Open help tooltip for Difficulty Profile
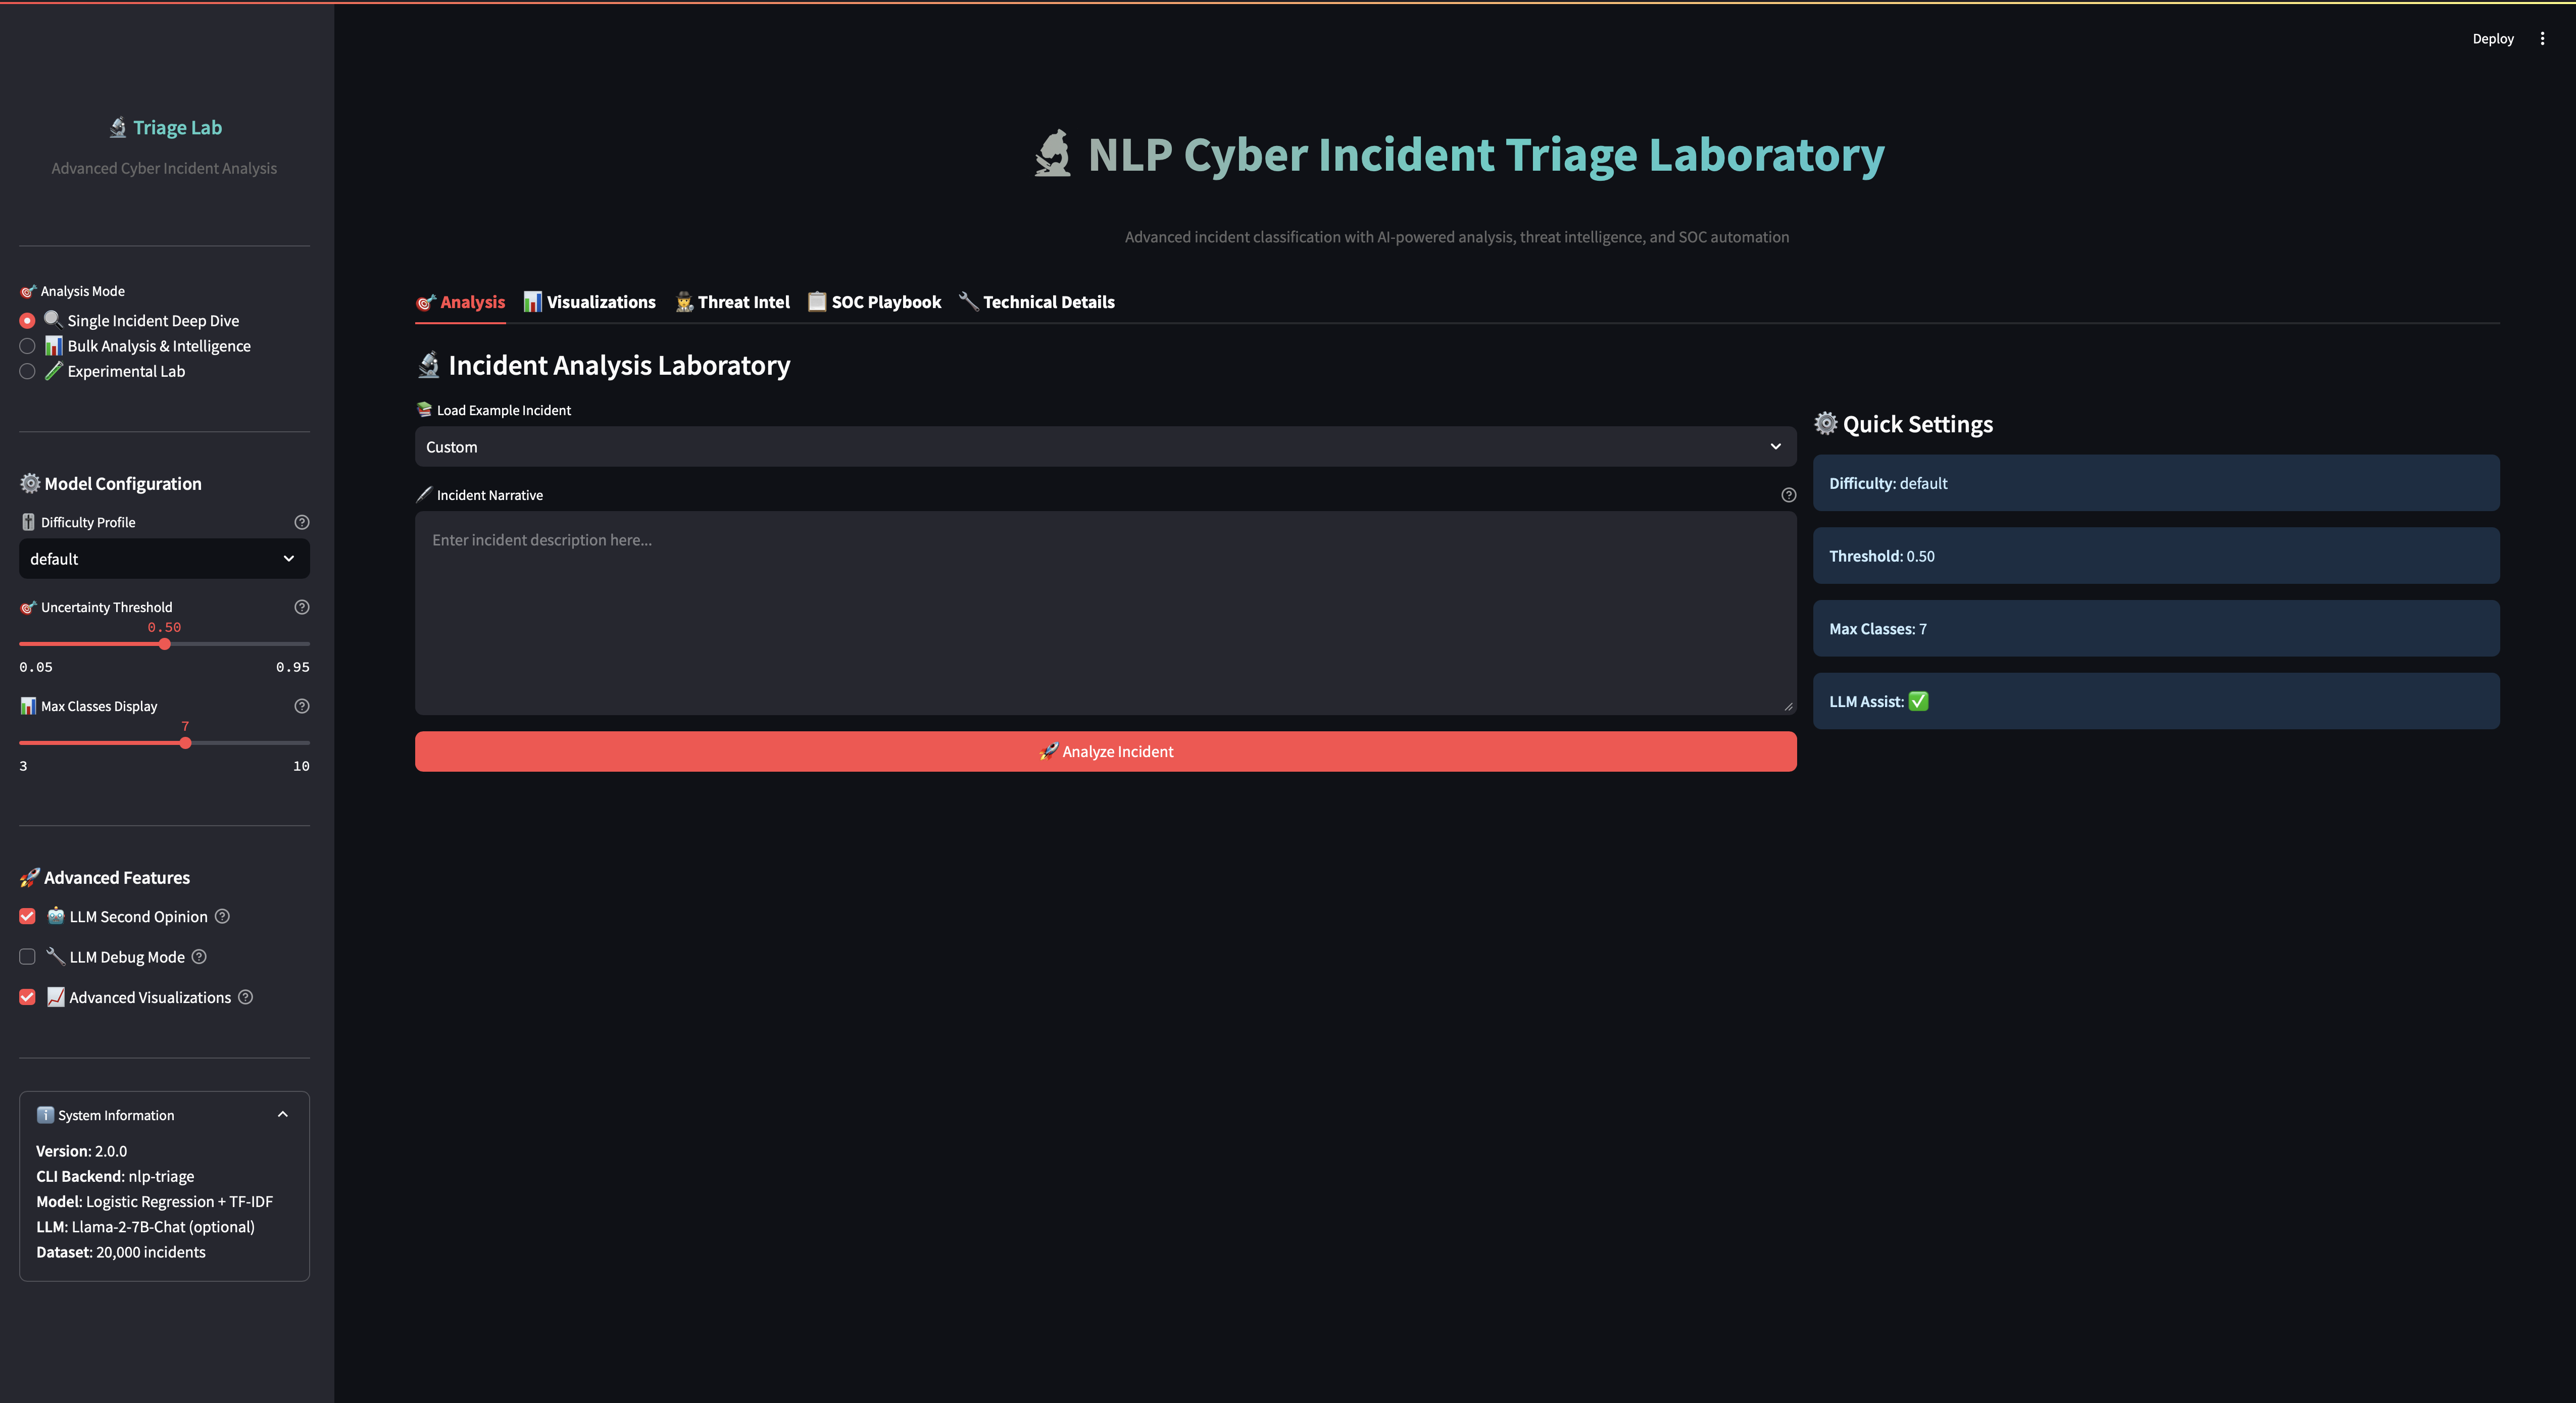The image size is (2576, 1403). (301, 521)
